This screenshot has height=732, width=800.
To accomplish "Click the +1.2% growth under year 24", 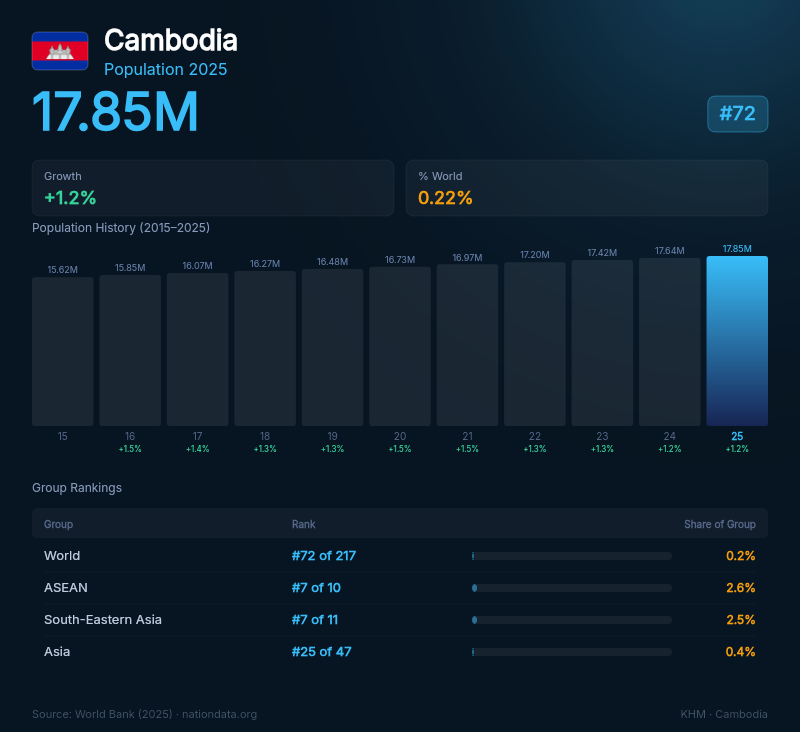I will (x=669, y=449).
